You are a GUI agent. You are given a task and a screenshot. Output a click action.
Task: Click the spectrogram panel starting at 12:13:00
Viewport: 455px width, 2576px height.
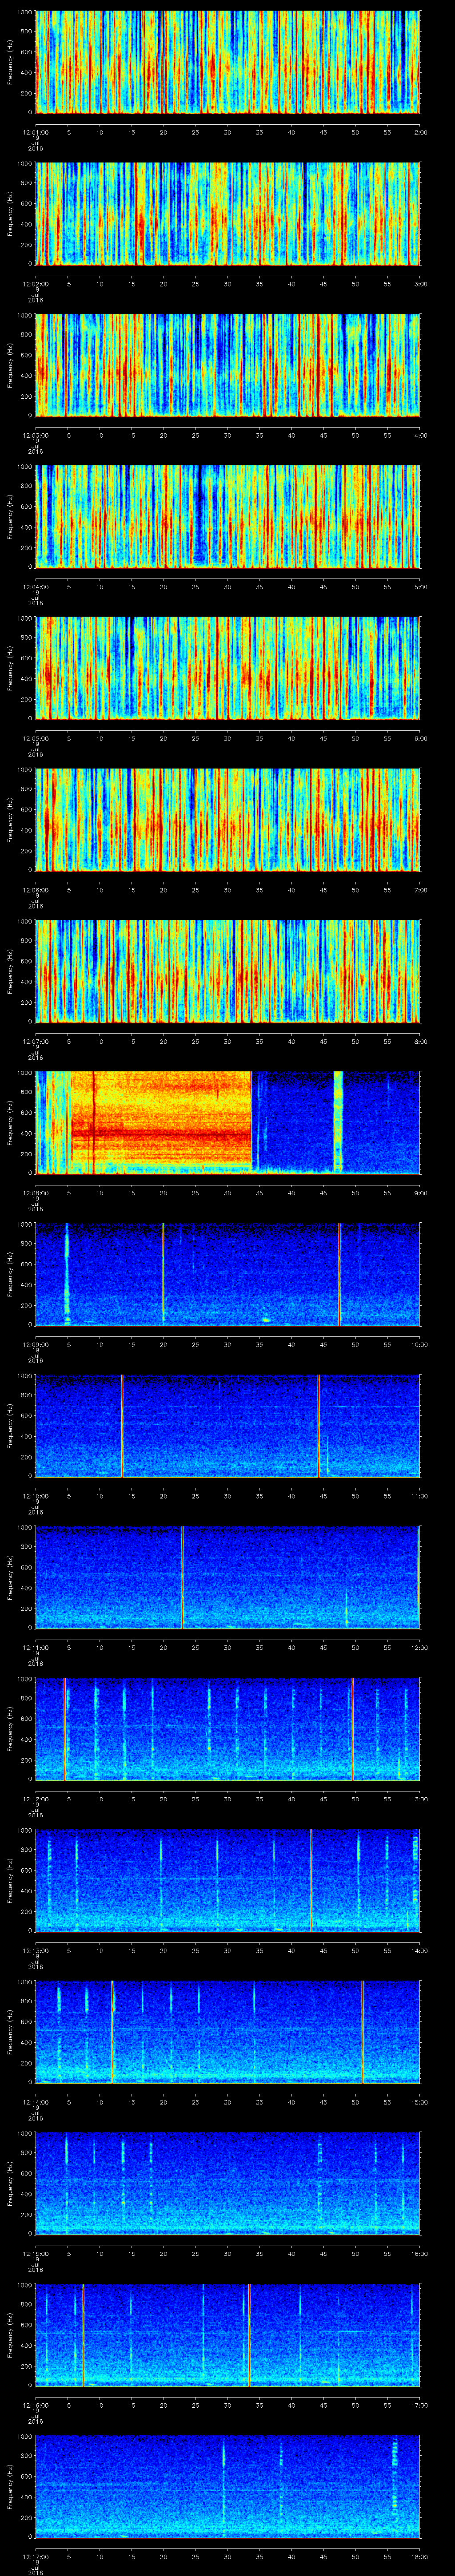point(228,1880)
